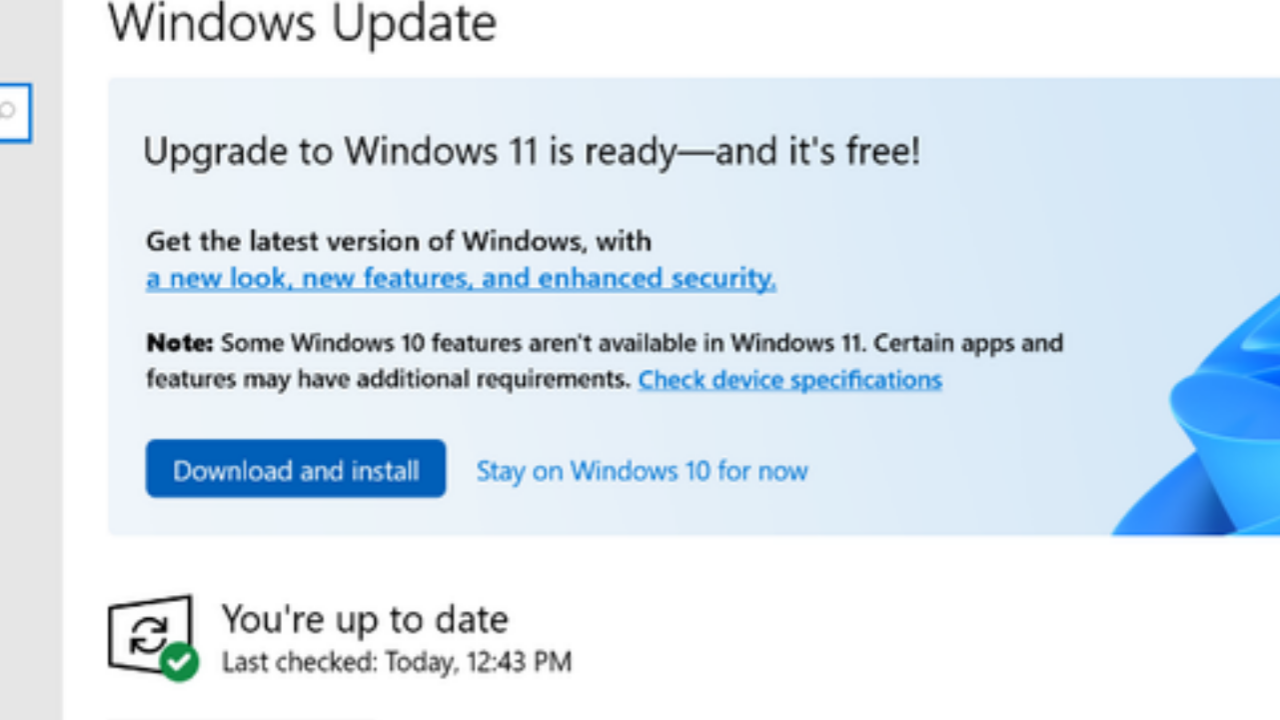
Task: Click the gray left sidebar strip
Action: 30,400
